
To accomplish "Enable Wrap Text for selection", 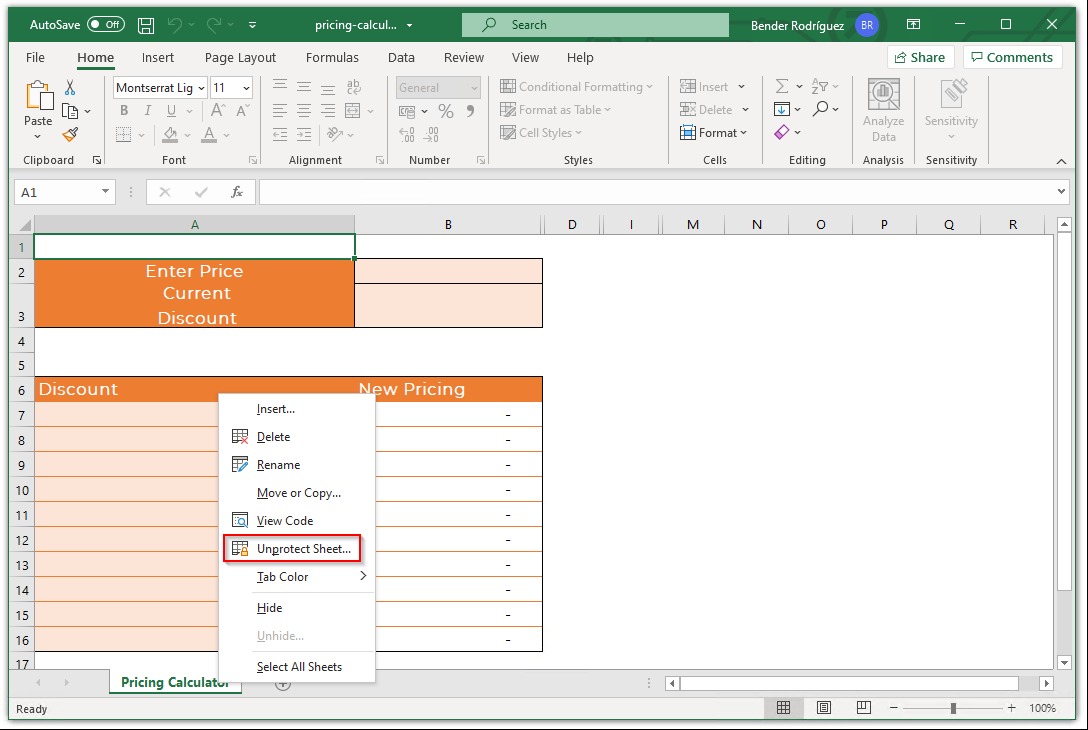I will (x=354, y=87).
